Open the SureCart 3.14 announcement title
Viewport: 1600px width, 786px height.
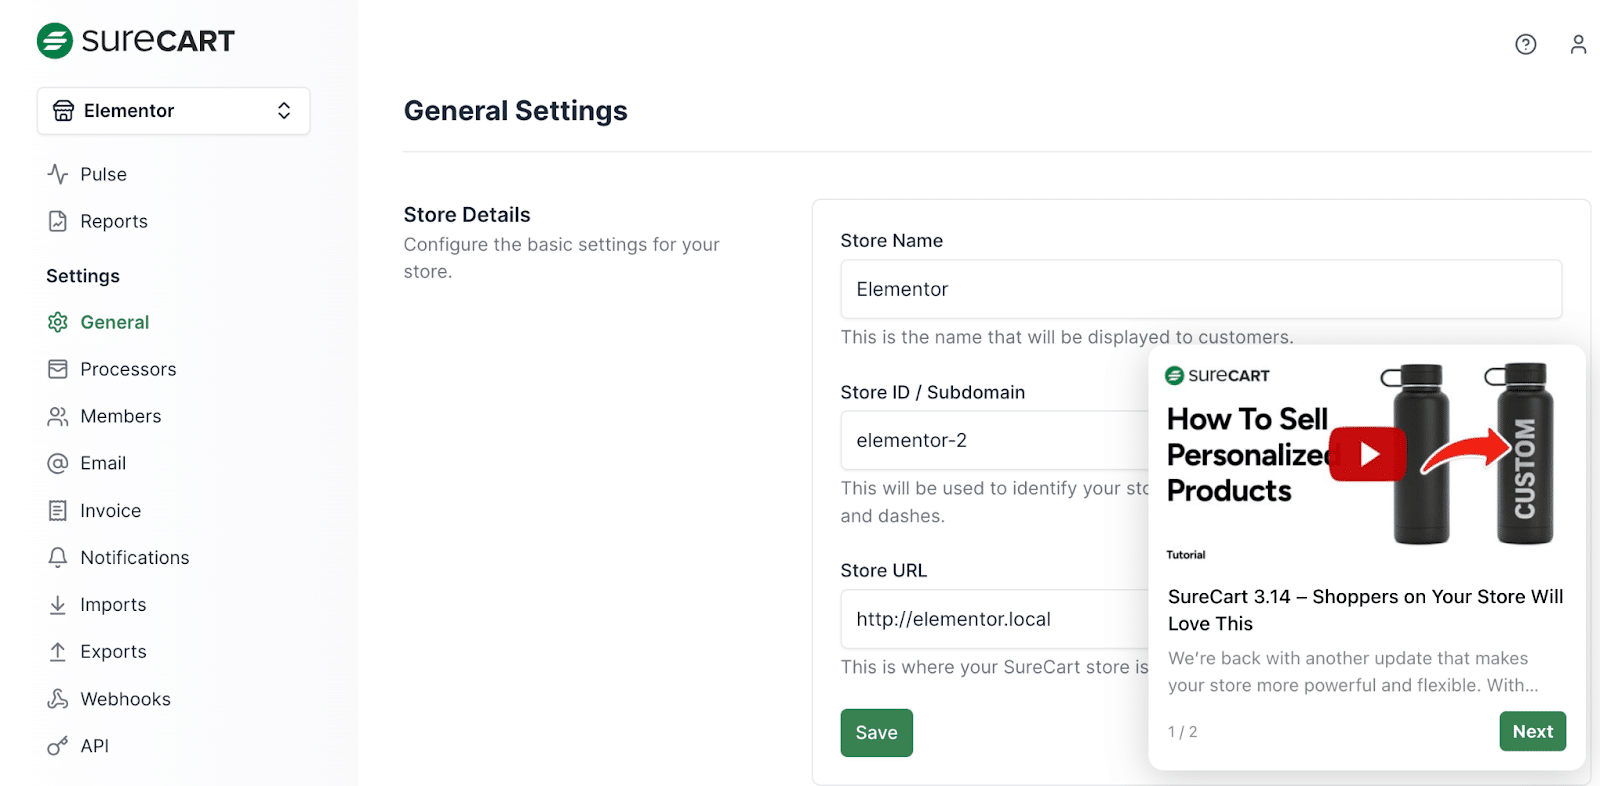1366,610
